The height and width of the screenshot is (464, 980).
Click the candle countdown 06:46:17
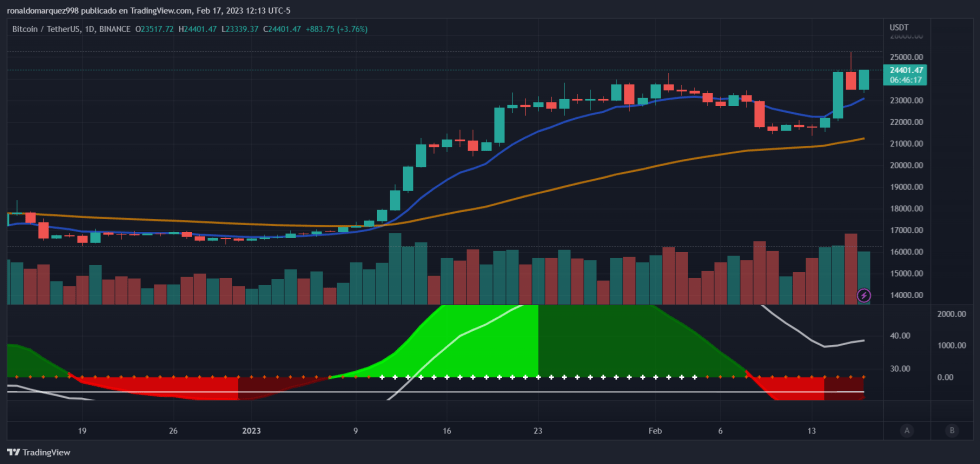click(906, 80)
